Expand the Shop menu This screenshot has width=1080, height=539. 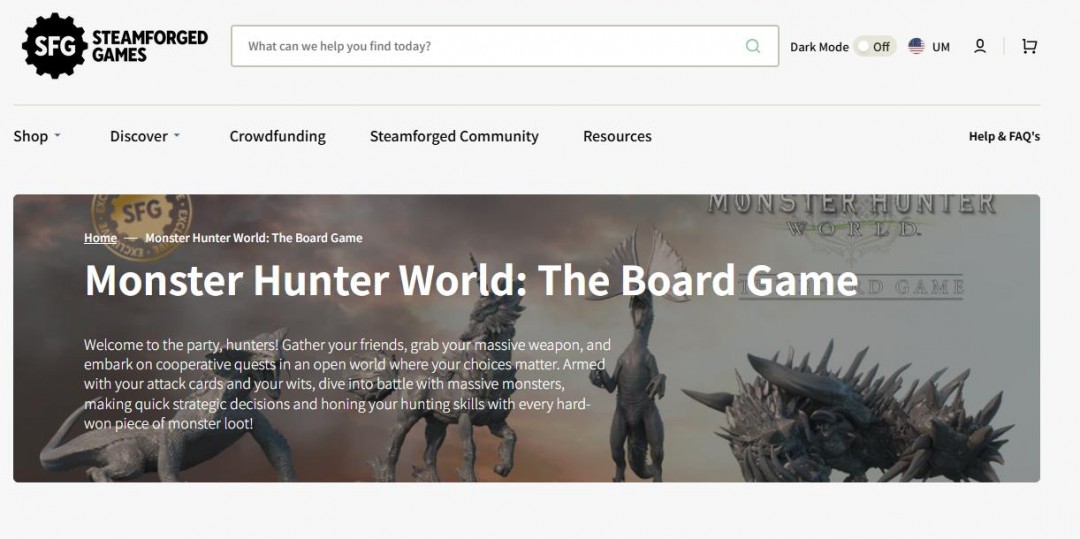pyautogui.click(x=37, y=136)
